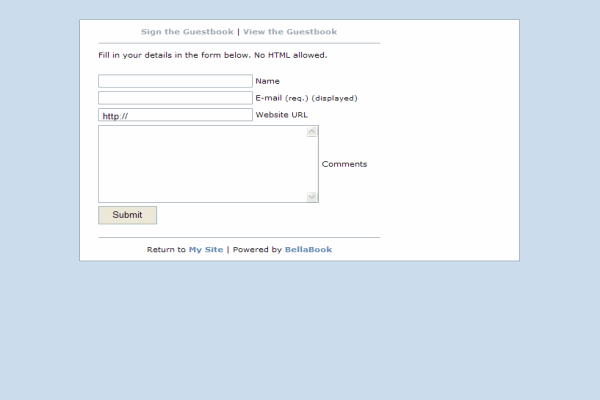Viewport: 600px width, 400px height.
Task: Click inside the Comments text area
Action: (200, 164)
